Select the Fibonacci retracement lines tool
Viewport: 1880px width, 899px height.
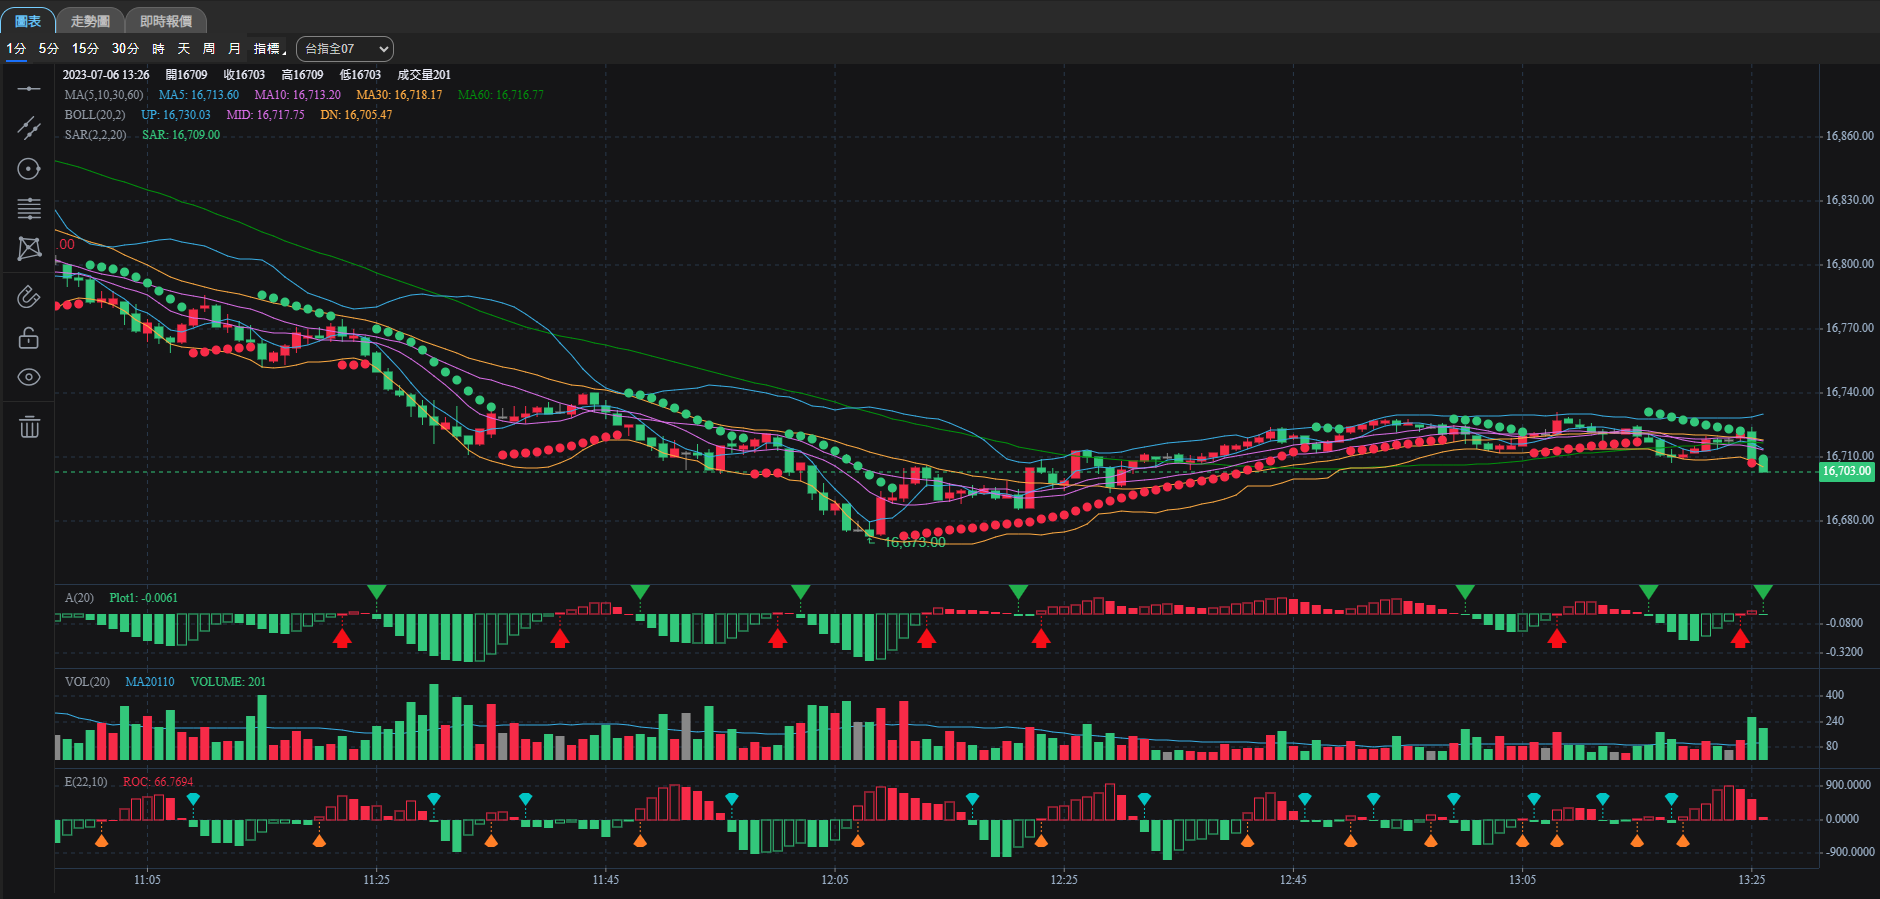click(x=29, y=208)
